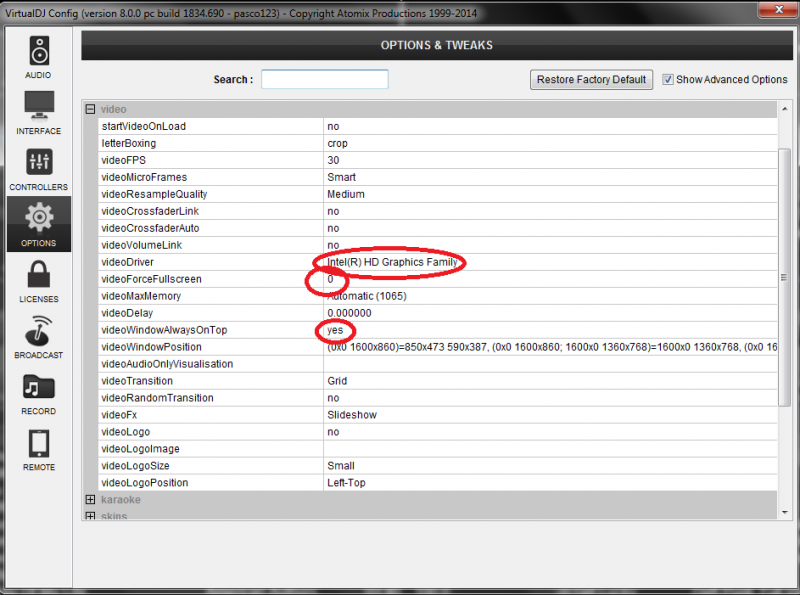Click the videoWindowAlwaysOnTop value 'yes'

335,330
